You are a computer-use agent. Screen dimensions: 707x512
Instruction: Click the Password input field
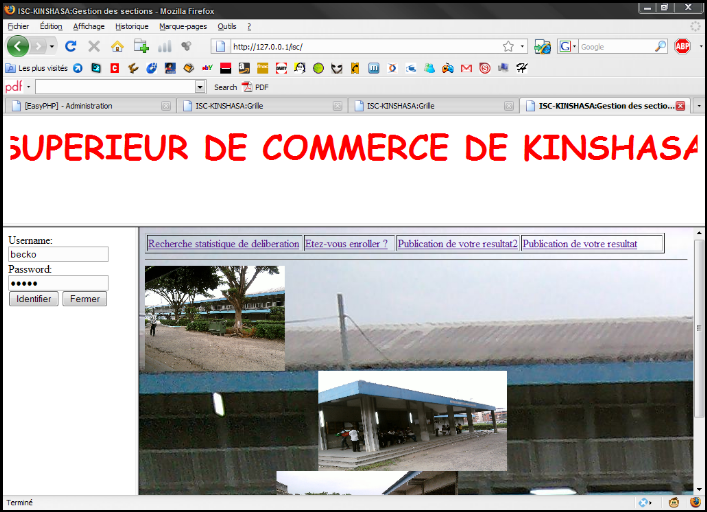58,283
